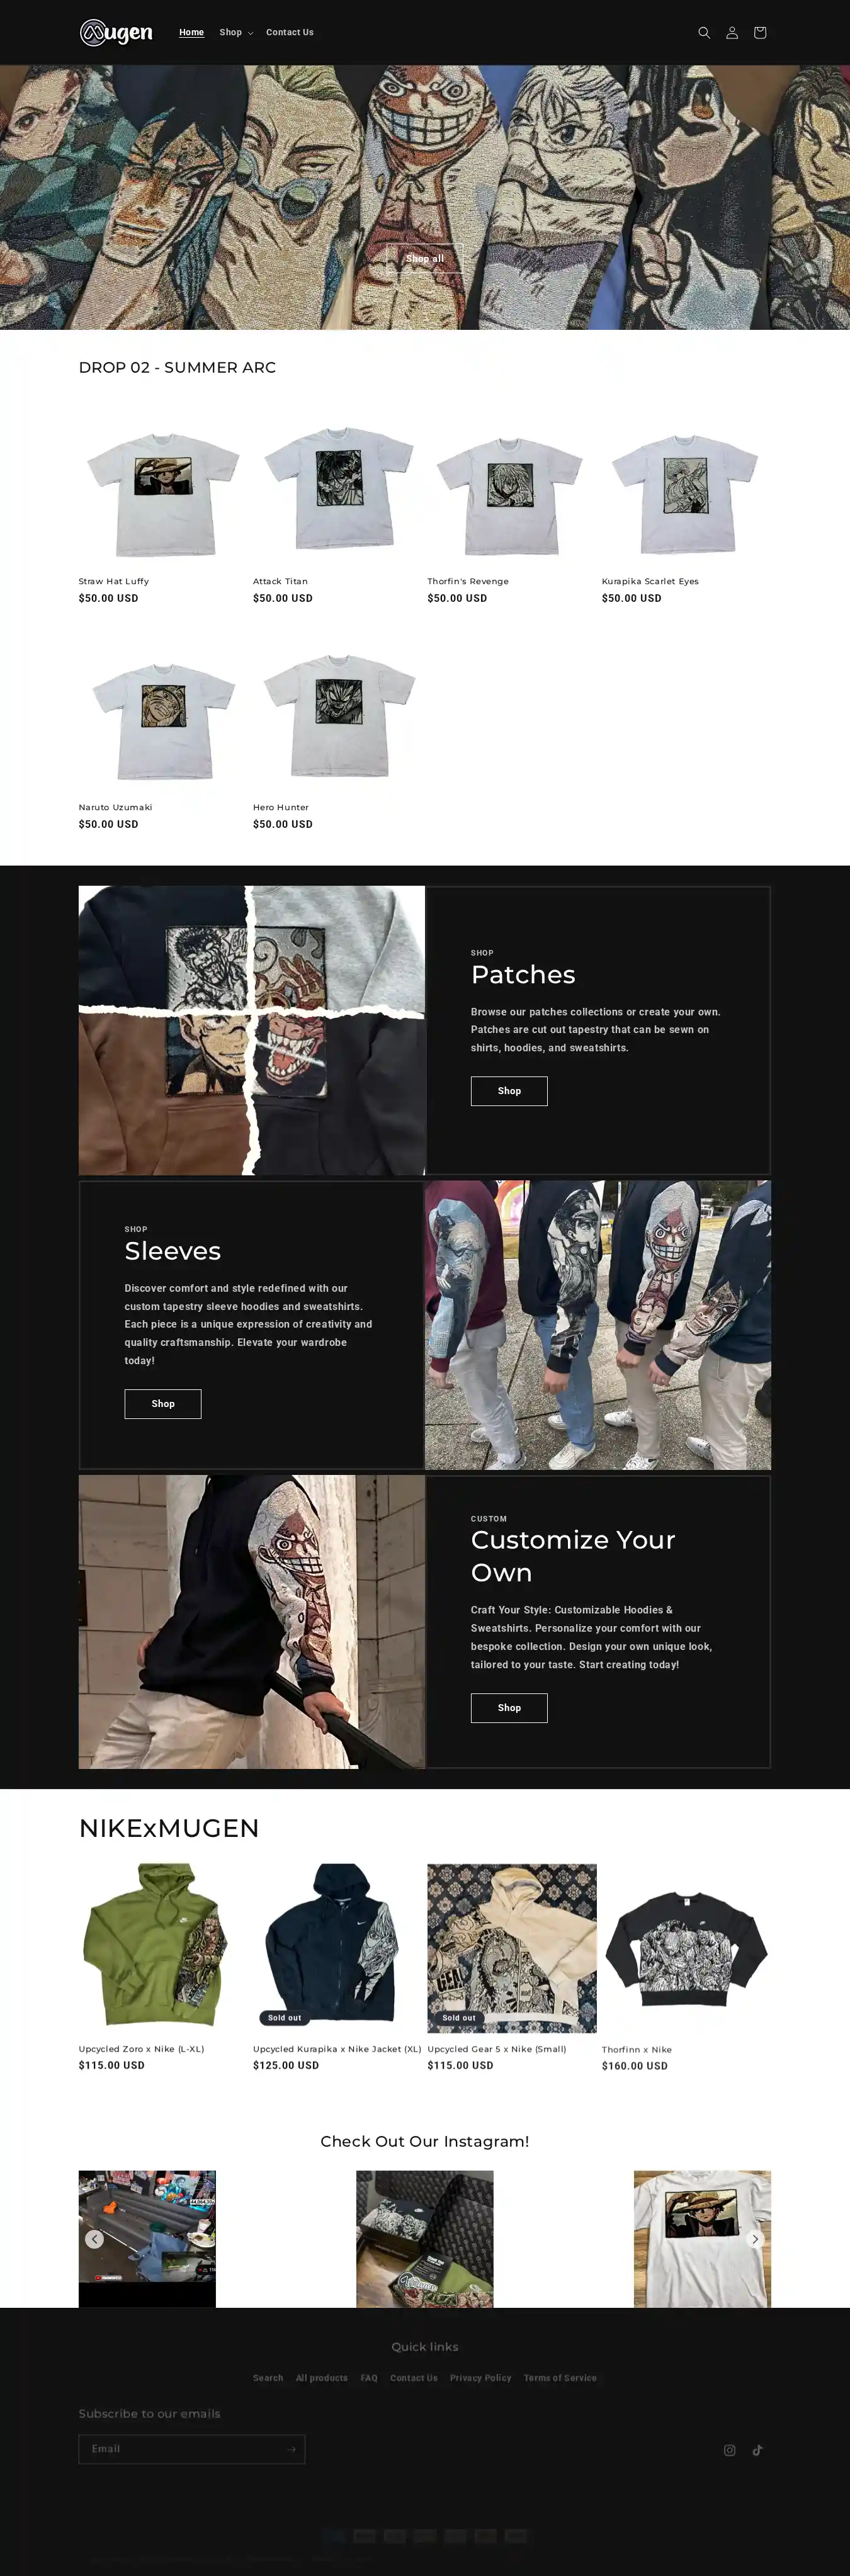The width and height of the screenshot is (850, 2576).
Task: Go to the Home menu item
Action: pyautogui.click(x=191, y=33)
